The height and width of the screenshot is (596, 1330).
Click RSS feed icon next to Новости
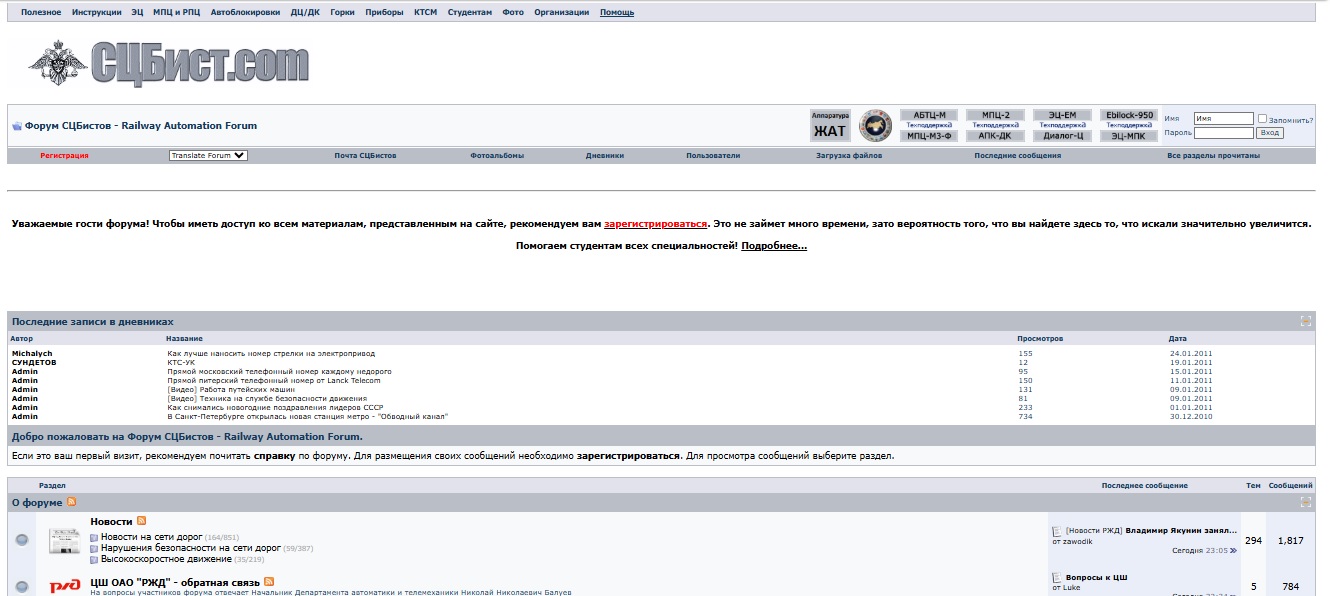[x=142, y=521]
